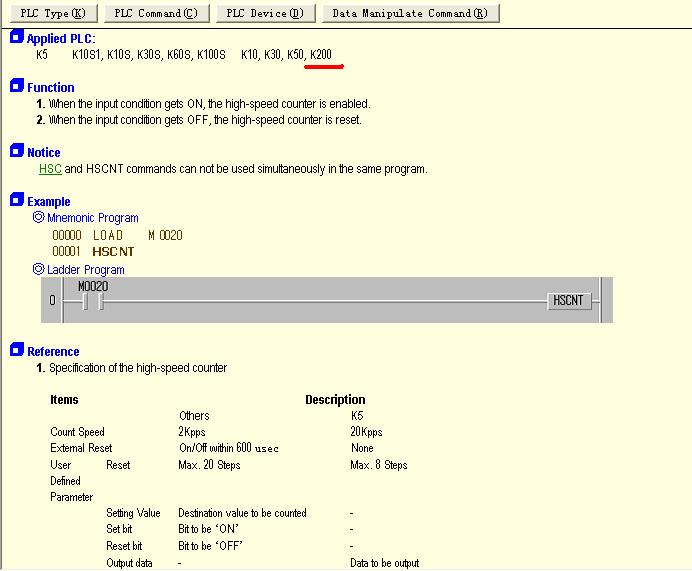The width and height of the screenshot is (692, 571).
Task: Open Data Manipulate Command (R)
Action: [409, 13]
